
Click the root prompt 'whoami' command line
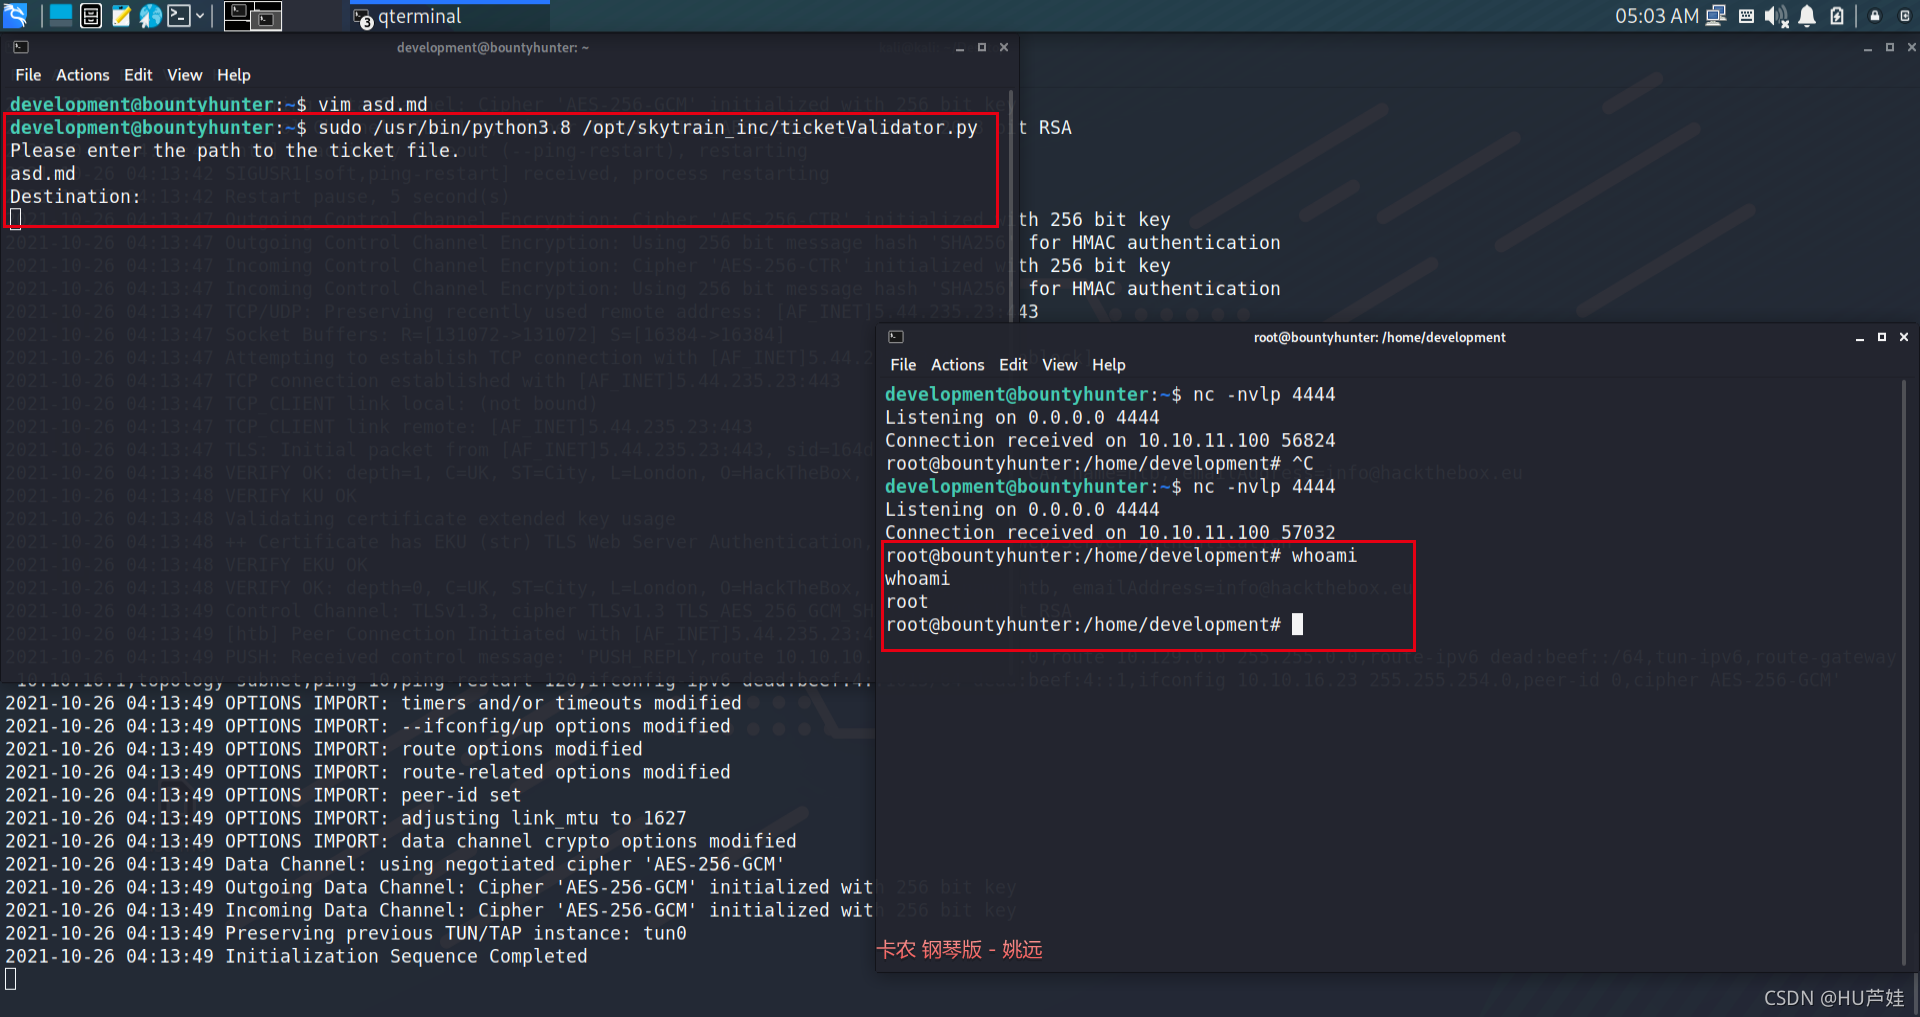click(1121, 555)
